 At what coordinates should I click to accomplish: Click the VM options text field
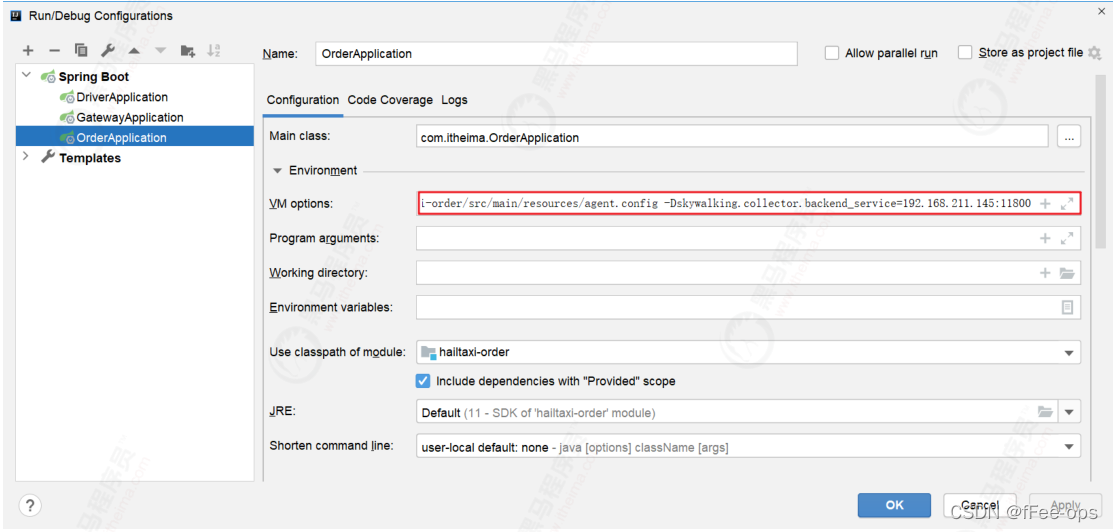click(748, 205)
